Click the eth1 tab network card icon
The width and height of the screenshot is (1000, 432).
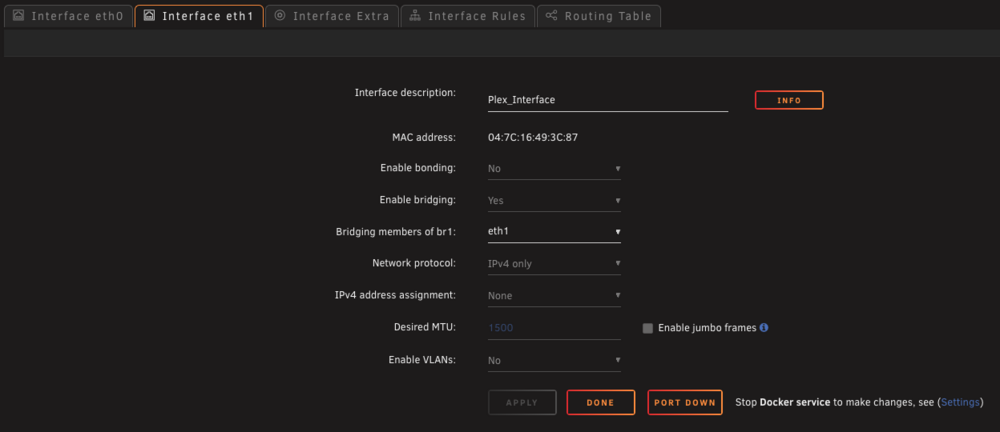point(149,15)
